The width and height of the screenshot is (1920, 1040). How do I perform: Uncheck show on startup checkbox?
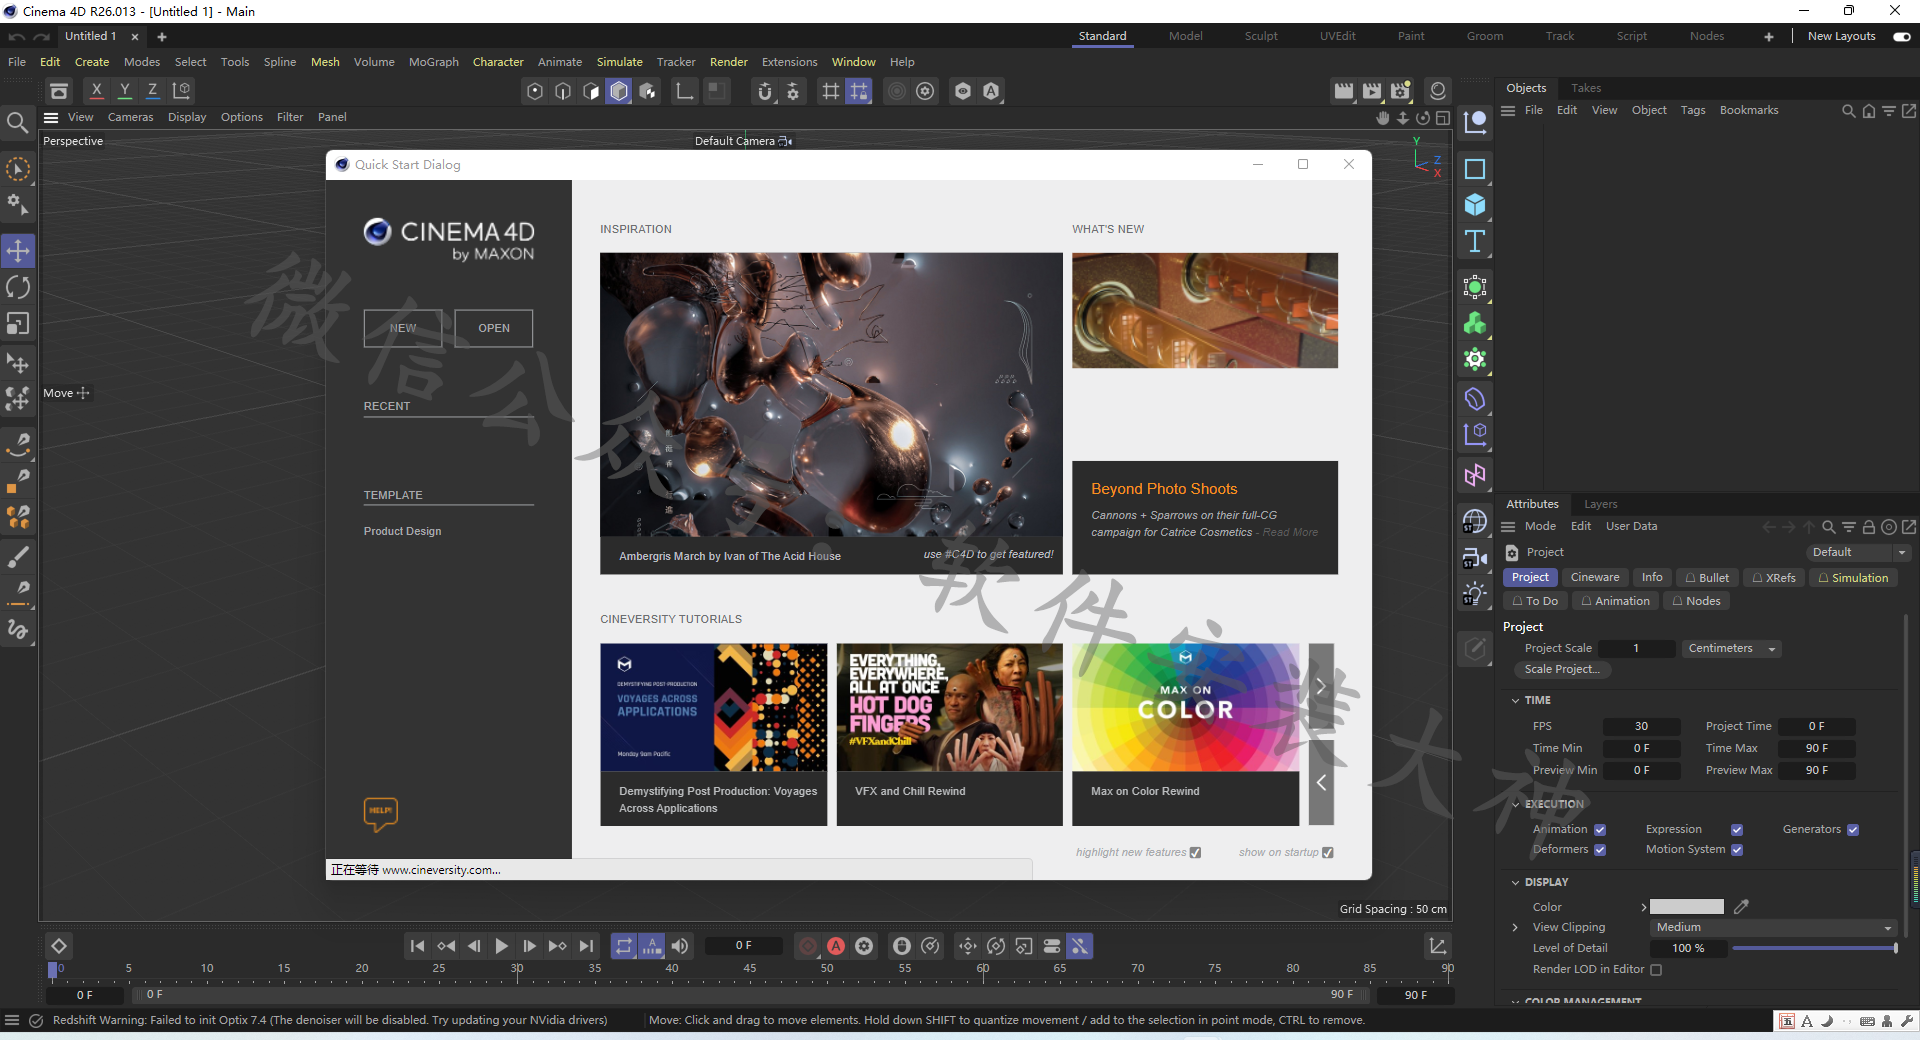click(x=1328, y=853)
